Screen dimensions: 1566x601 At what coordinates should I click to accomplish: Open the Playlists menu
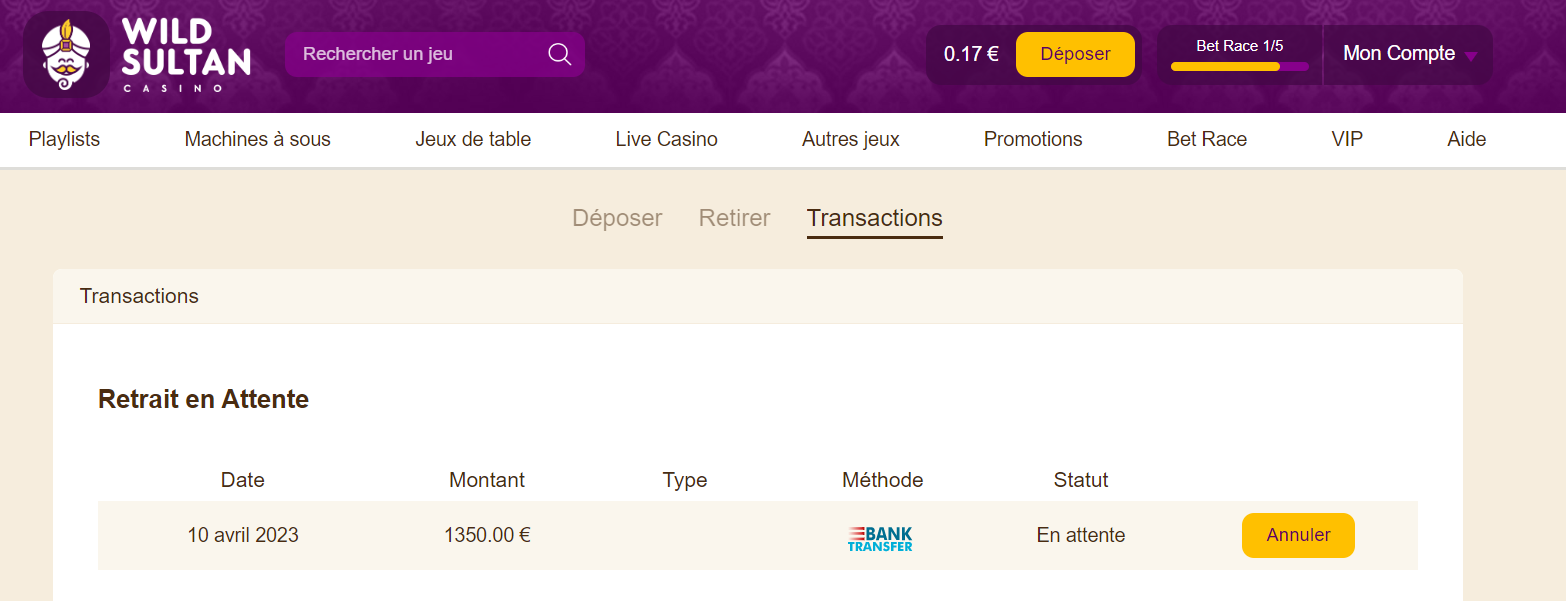coord(64,139)
